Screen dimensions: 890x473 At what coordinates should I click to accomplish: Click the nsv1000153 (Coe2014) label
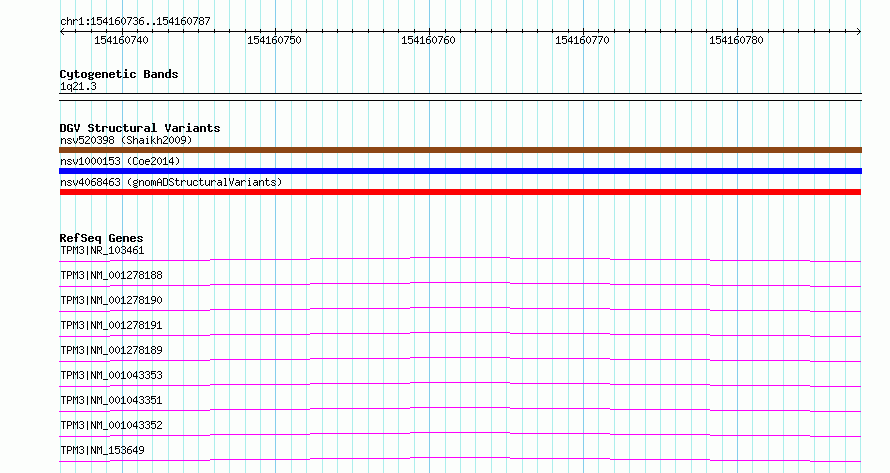(120, 161)
